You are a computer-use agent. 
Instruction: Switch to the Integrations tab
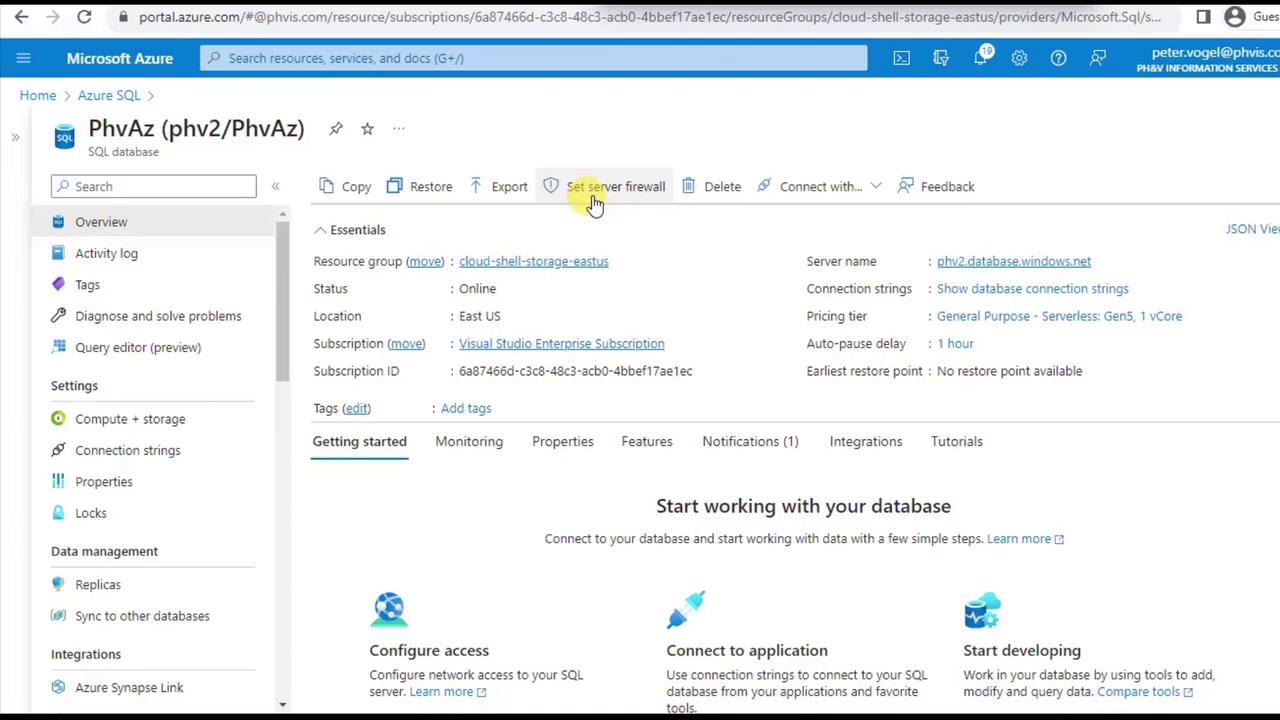point(866,441)
